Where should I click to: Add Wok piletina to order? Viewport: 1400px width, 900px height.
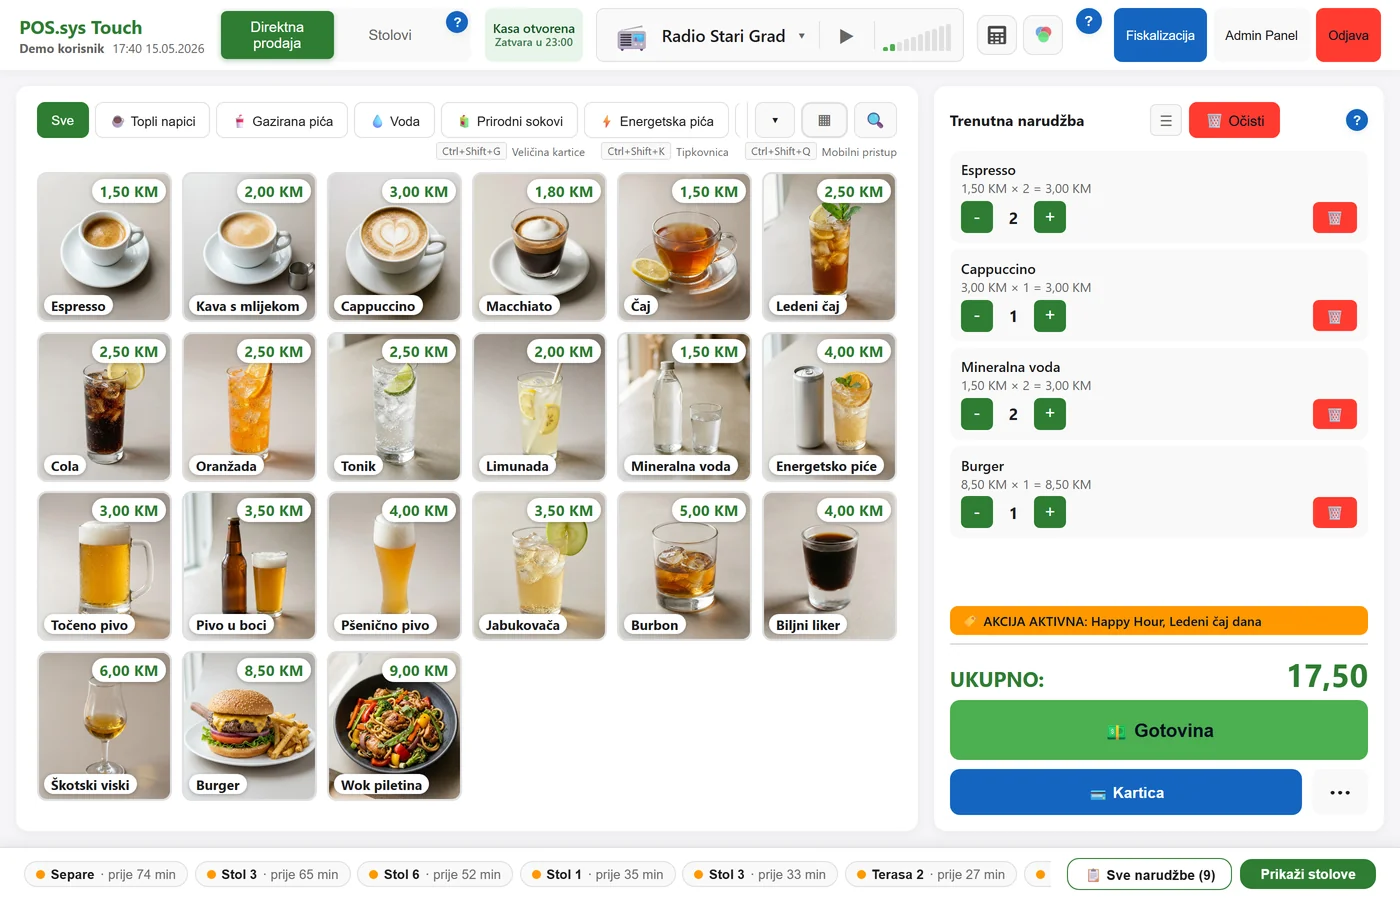(x=394, y=726)
